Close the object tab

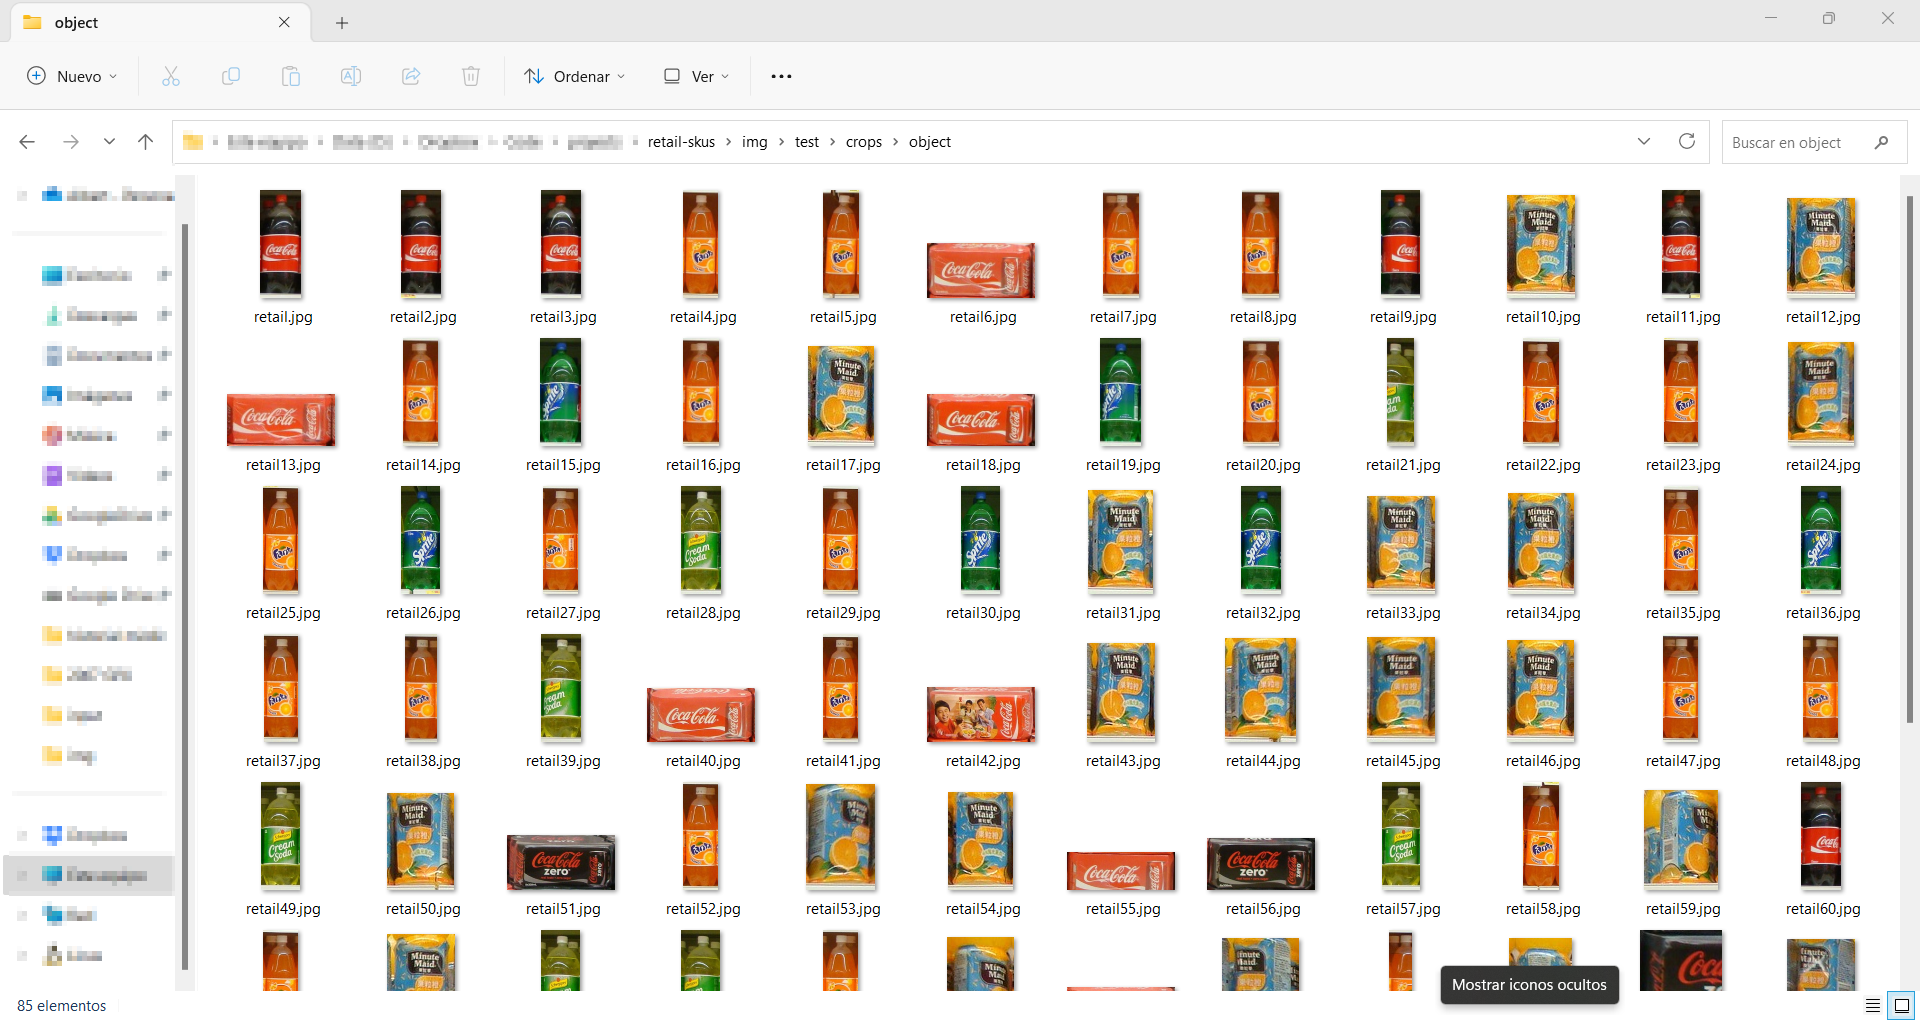tap(284, 22)
